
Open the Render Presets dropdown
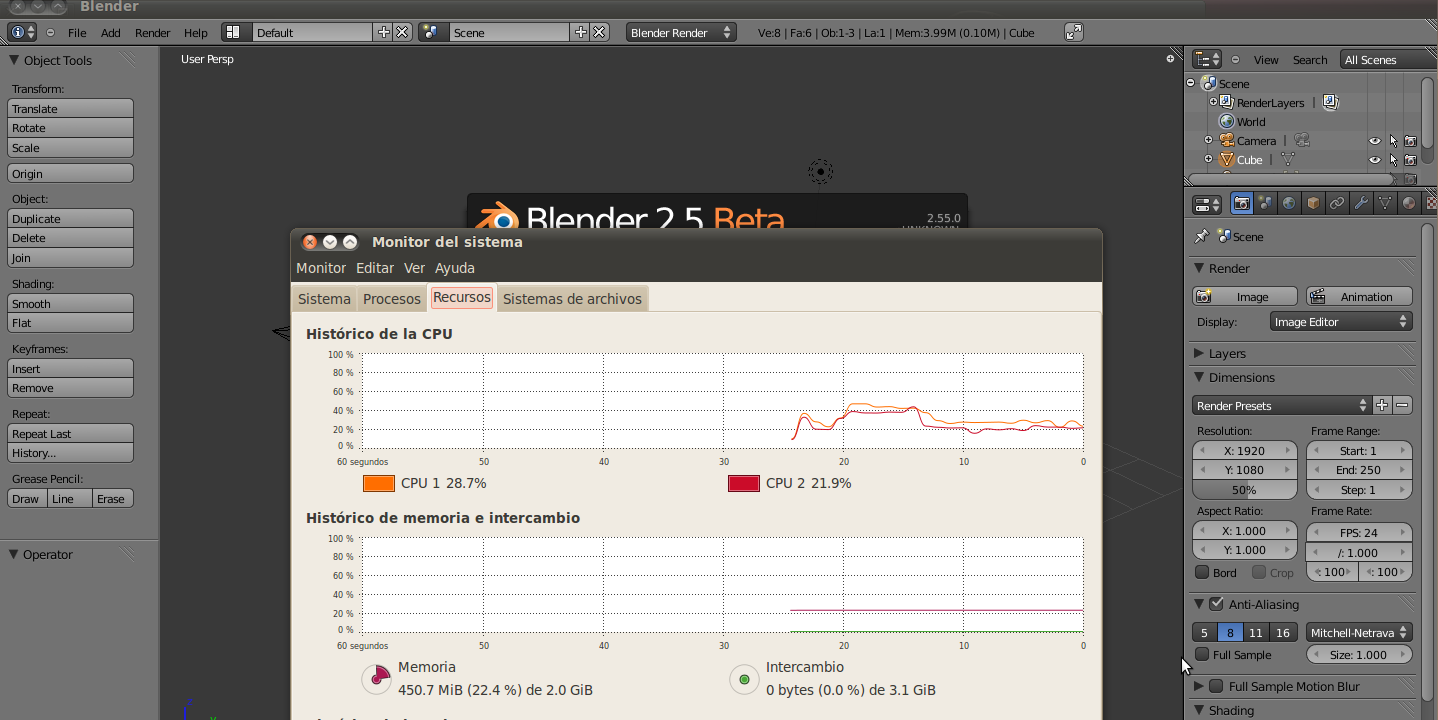tap(1282, 405)
